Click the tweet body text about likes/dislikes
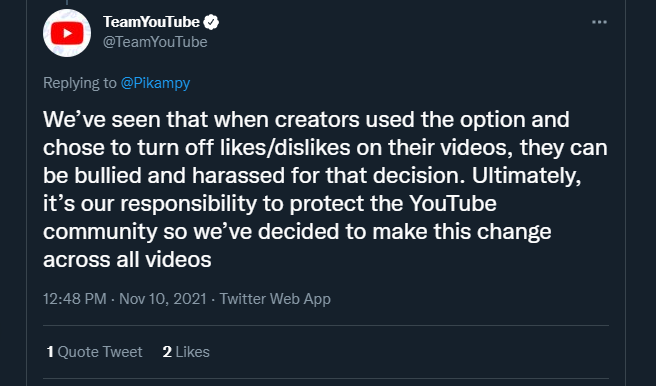This screenshot has height=386, width=656. coord(325,189)
